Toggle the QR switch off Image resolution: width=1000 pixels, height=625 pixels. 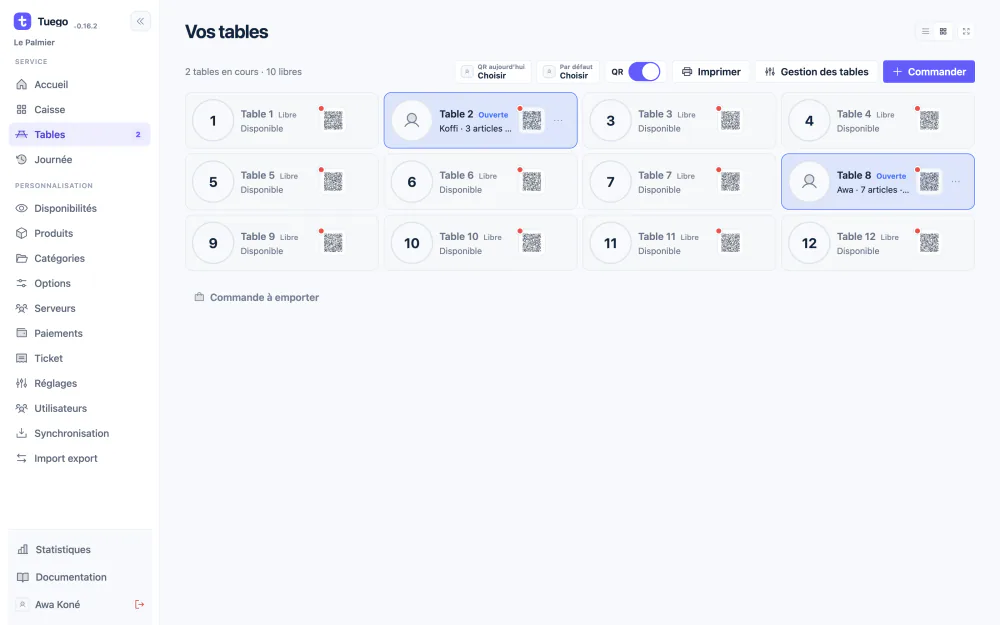[x=644, y=71]
